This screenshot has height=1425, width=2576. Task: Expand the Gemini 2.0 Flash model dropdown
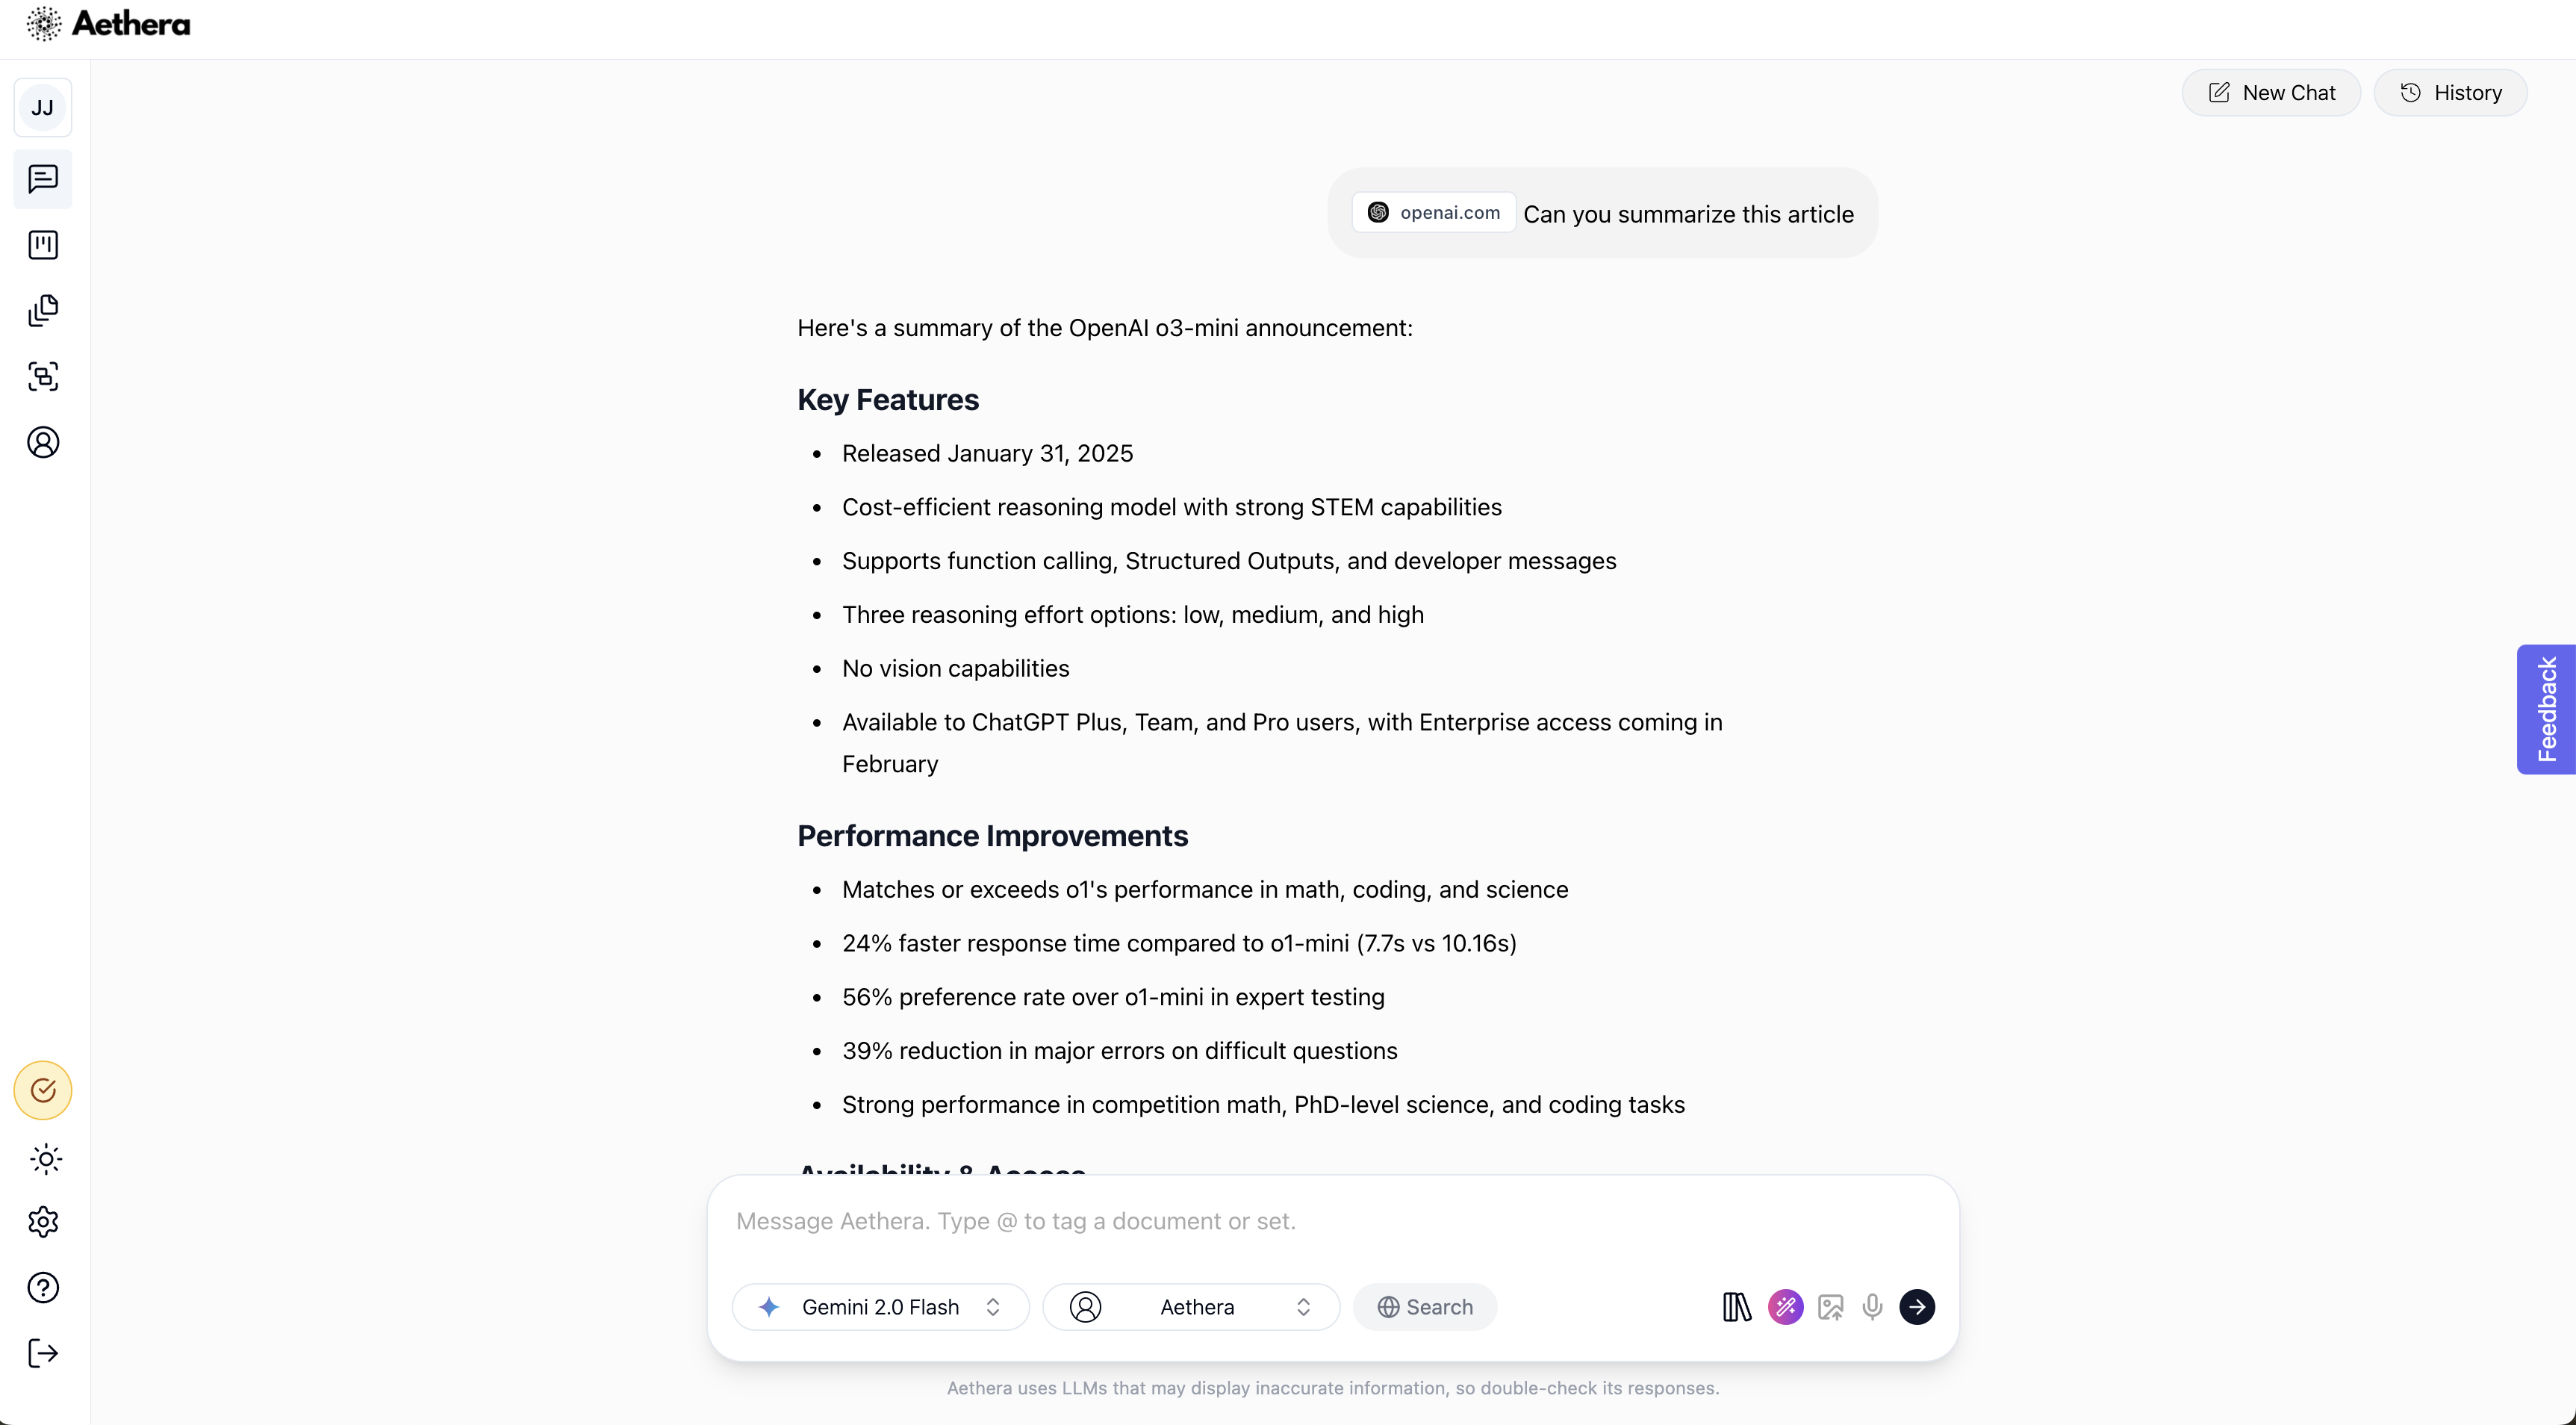tap(881, 1307)
